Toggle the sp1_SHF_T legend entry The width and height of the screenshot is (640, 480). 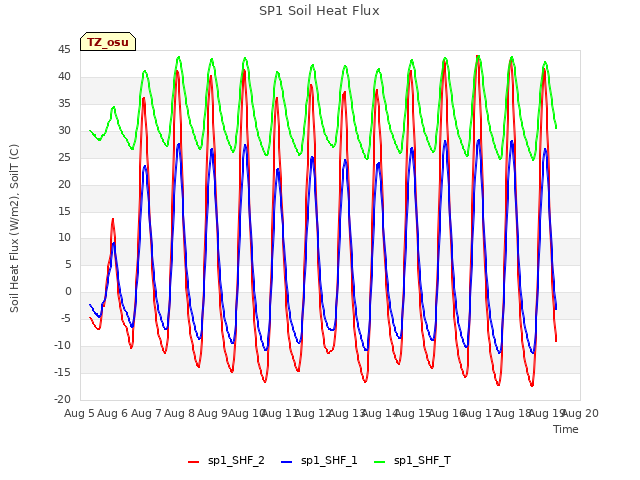pos(413,461)
